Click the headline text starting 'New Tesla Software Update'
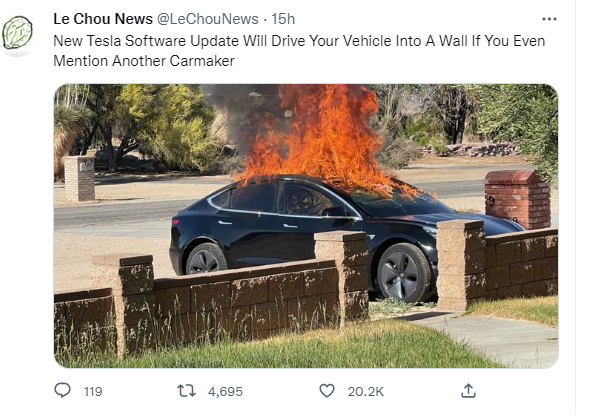Viewport: 593px width, 415px height. (299, 41)
